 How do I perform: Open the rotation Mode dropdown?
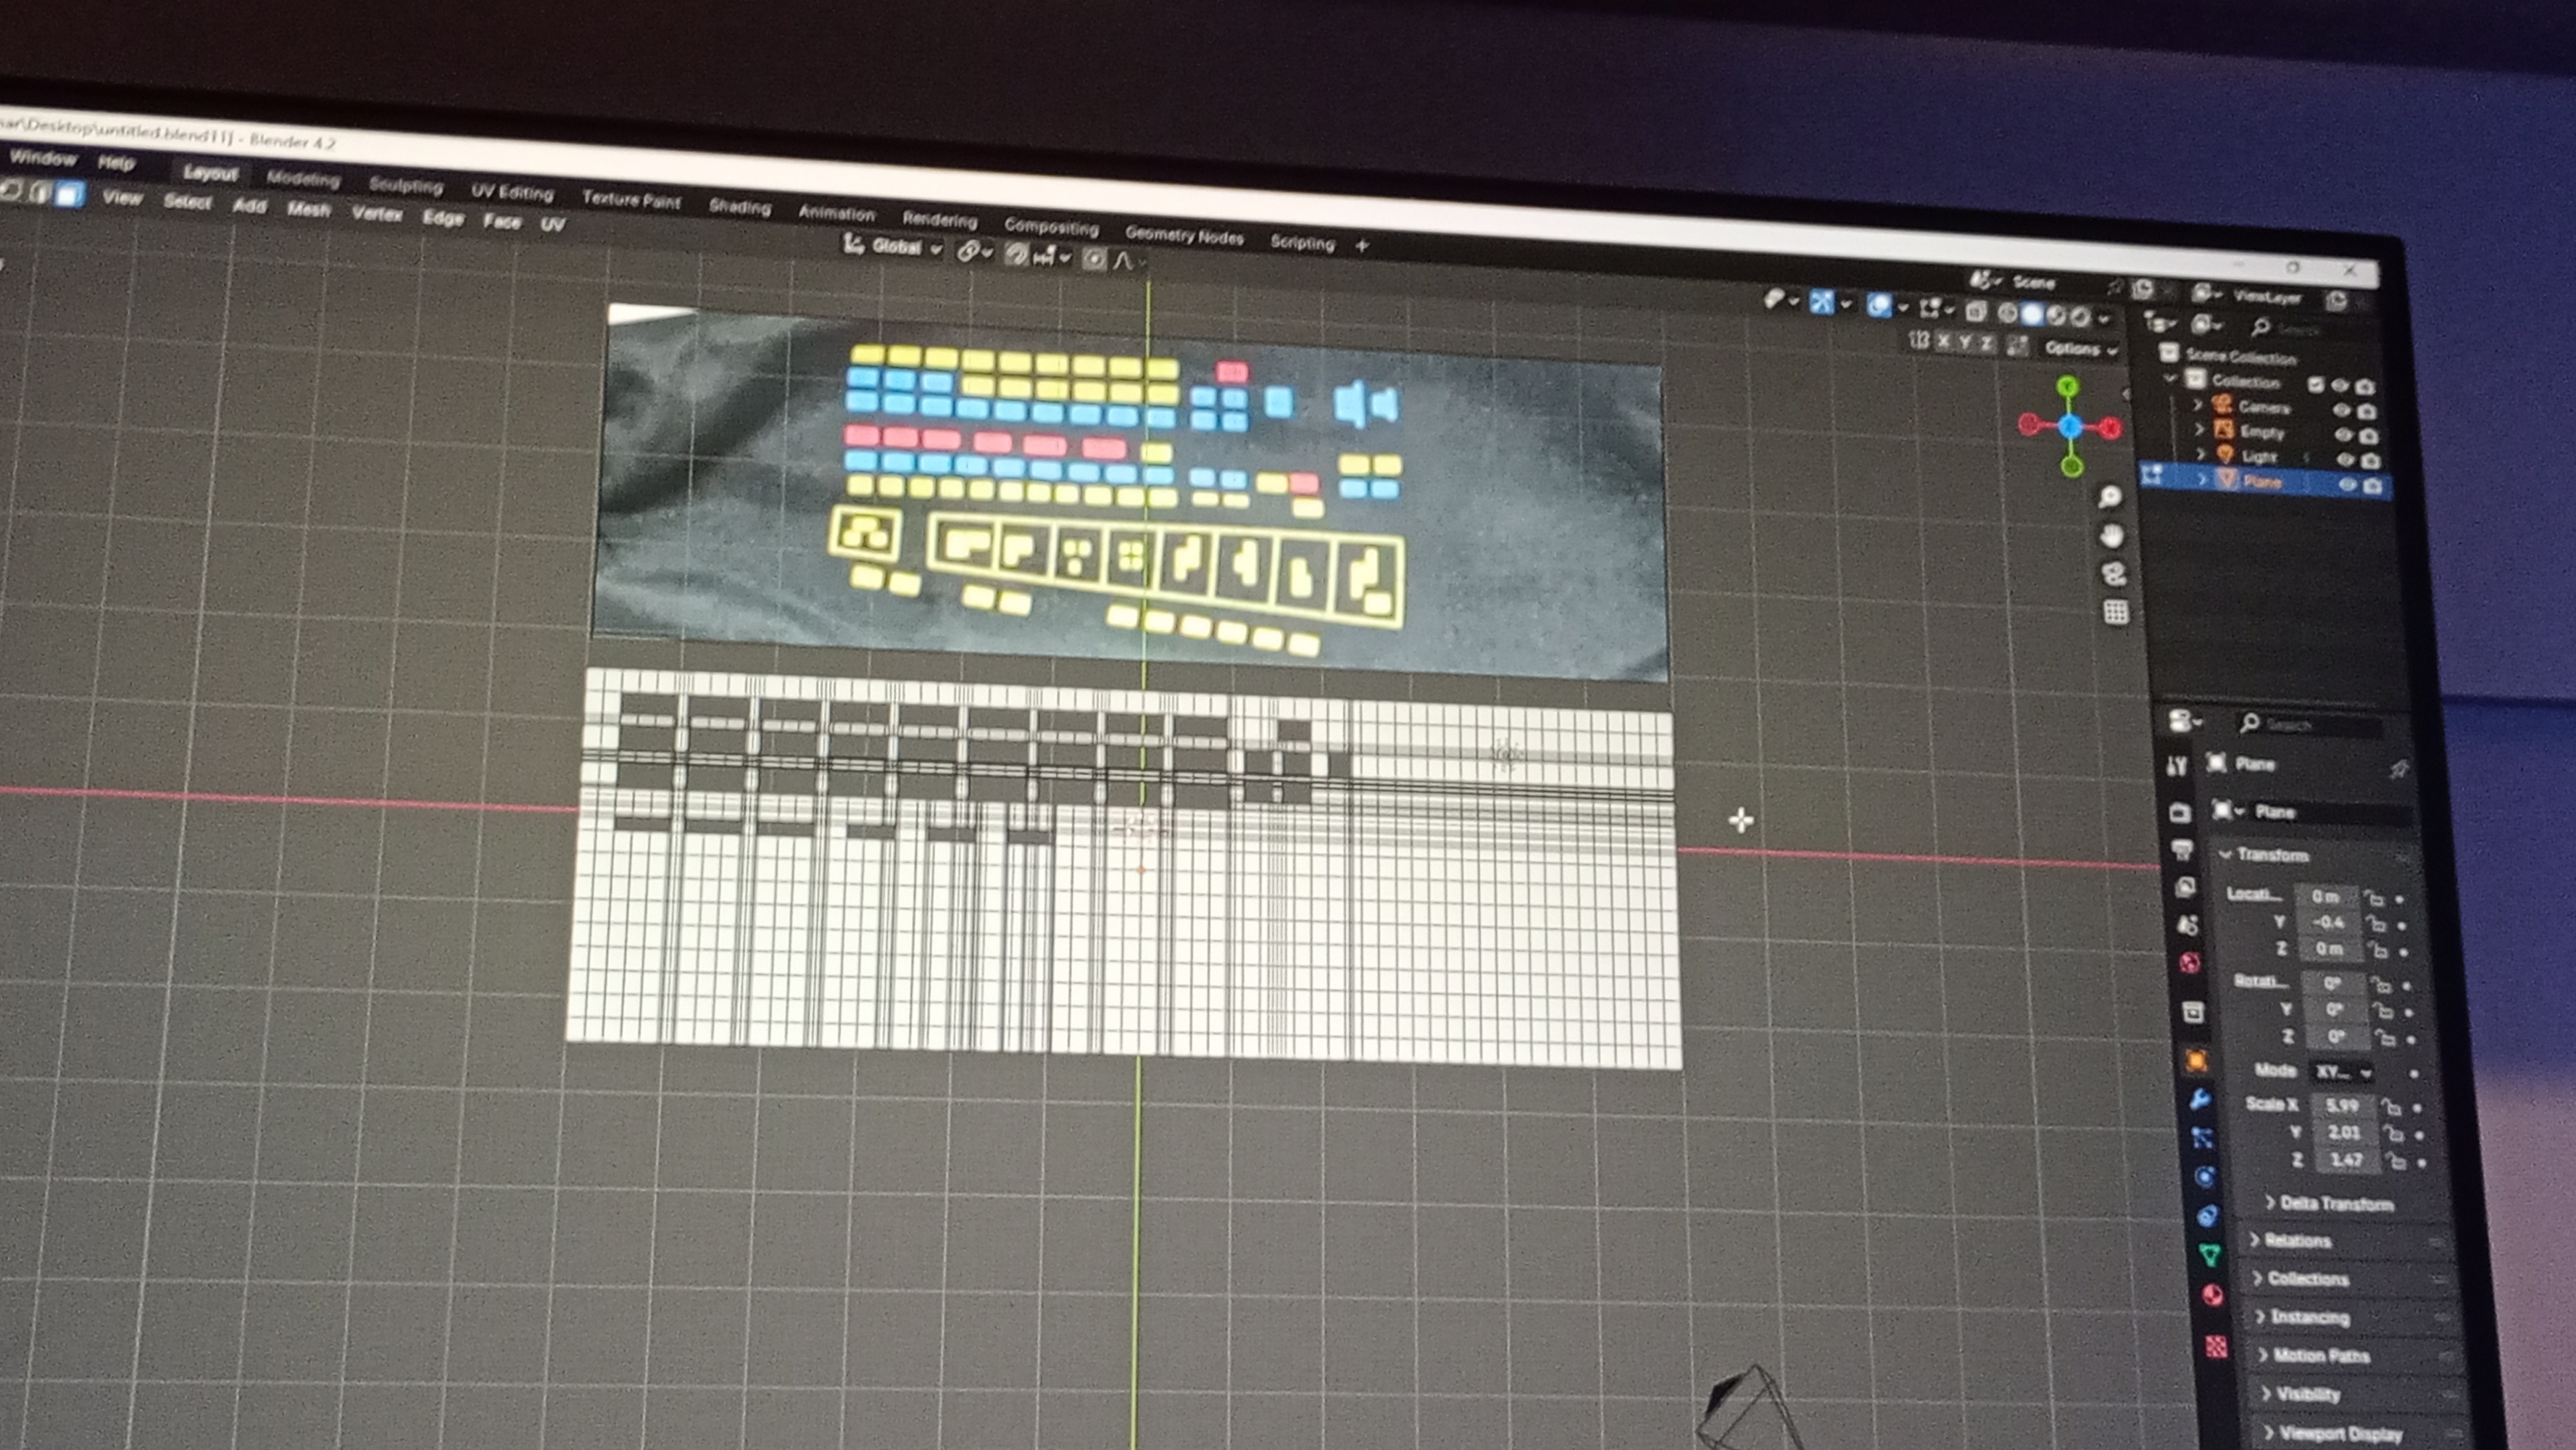coord(2342,1072)
